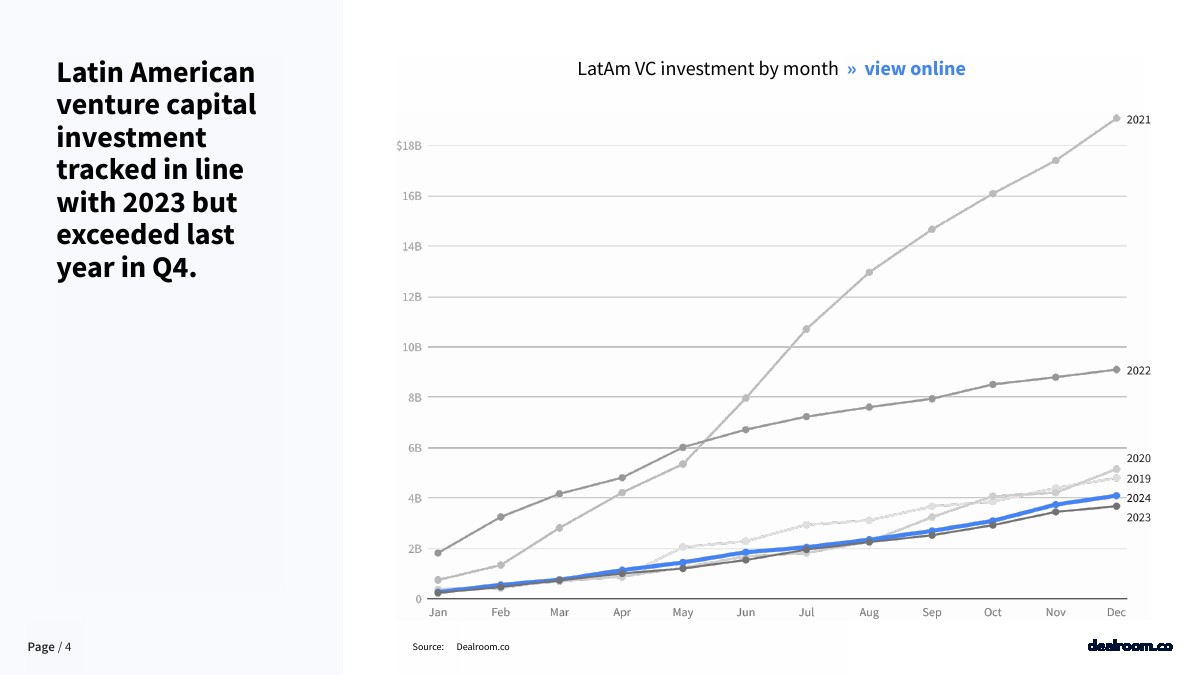Select the 2022 line's December data point
This screenshot has width=1200, height=675.
coord(1117,369)
